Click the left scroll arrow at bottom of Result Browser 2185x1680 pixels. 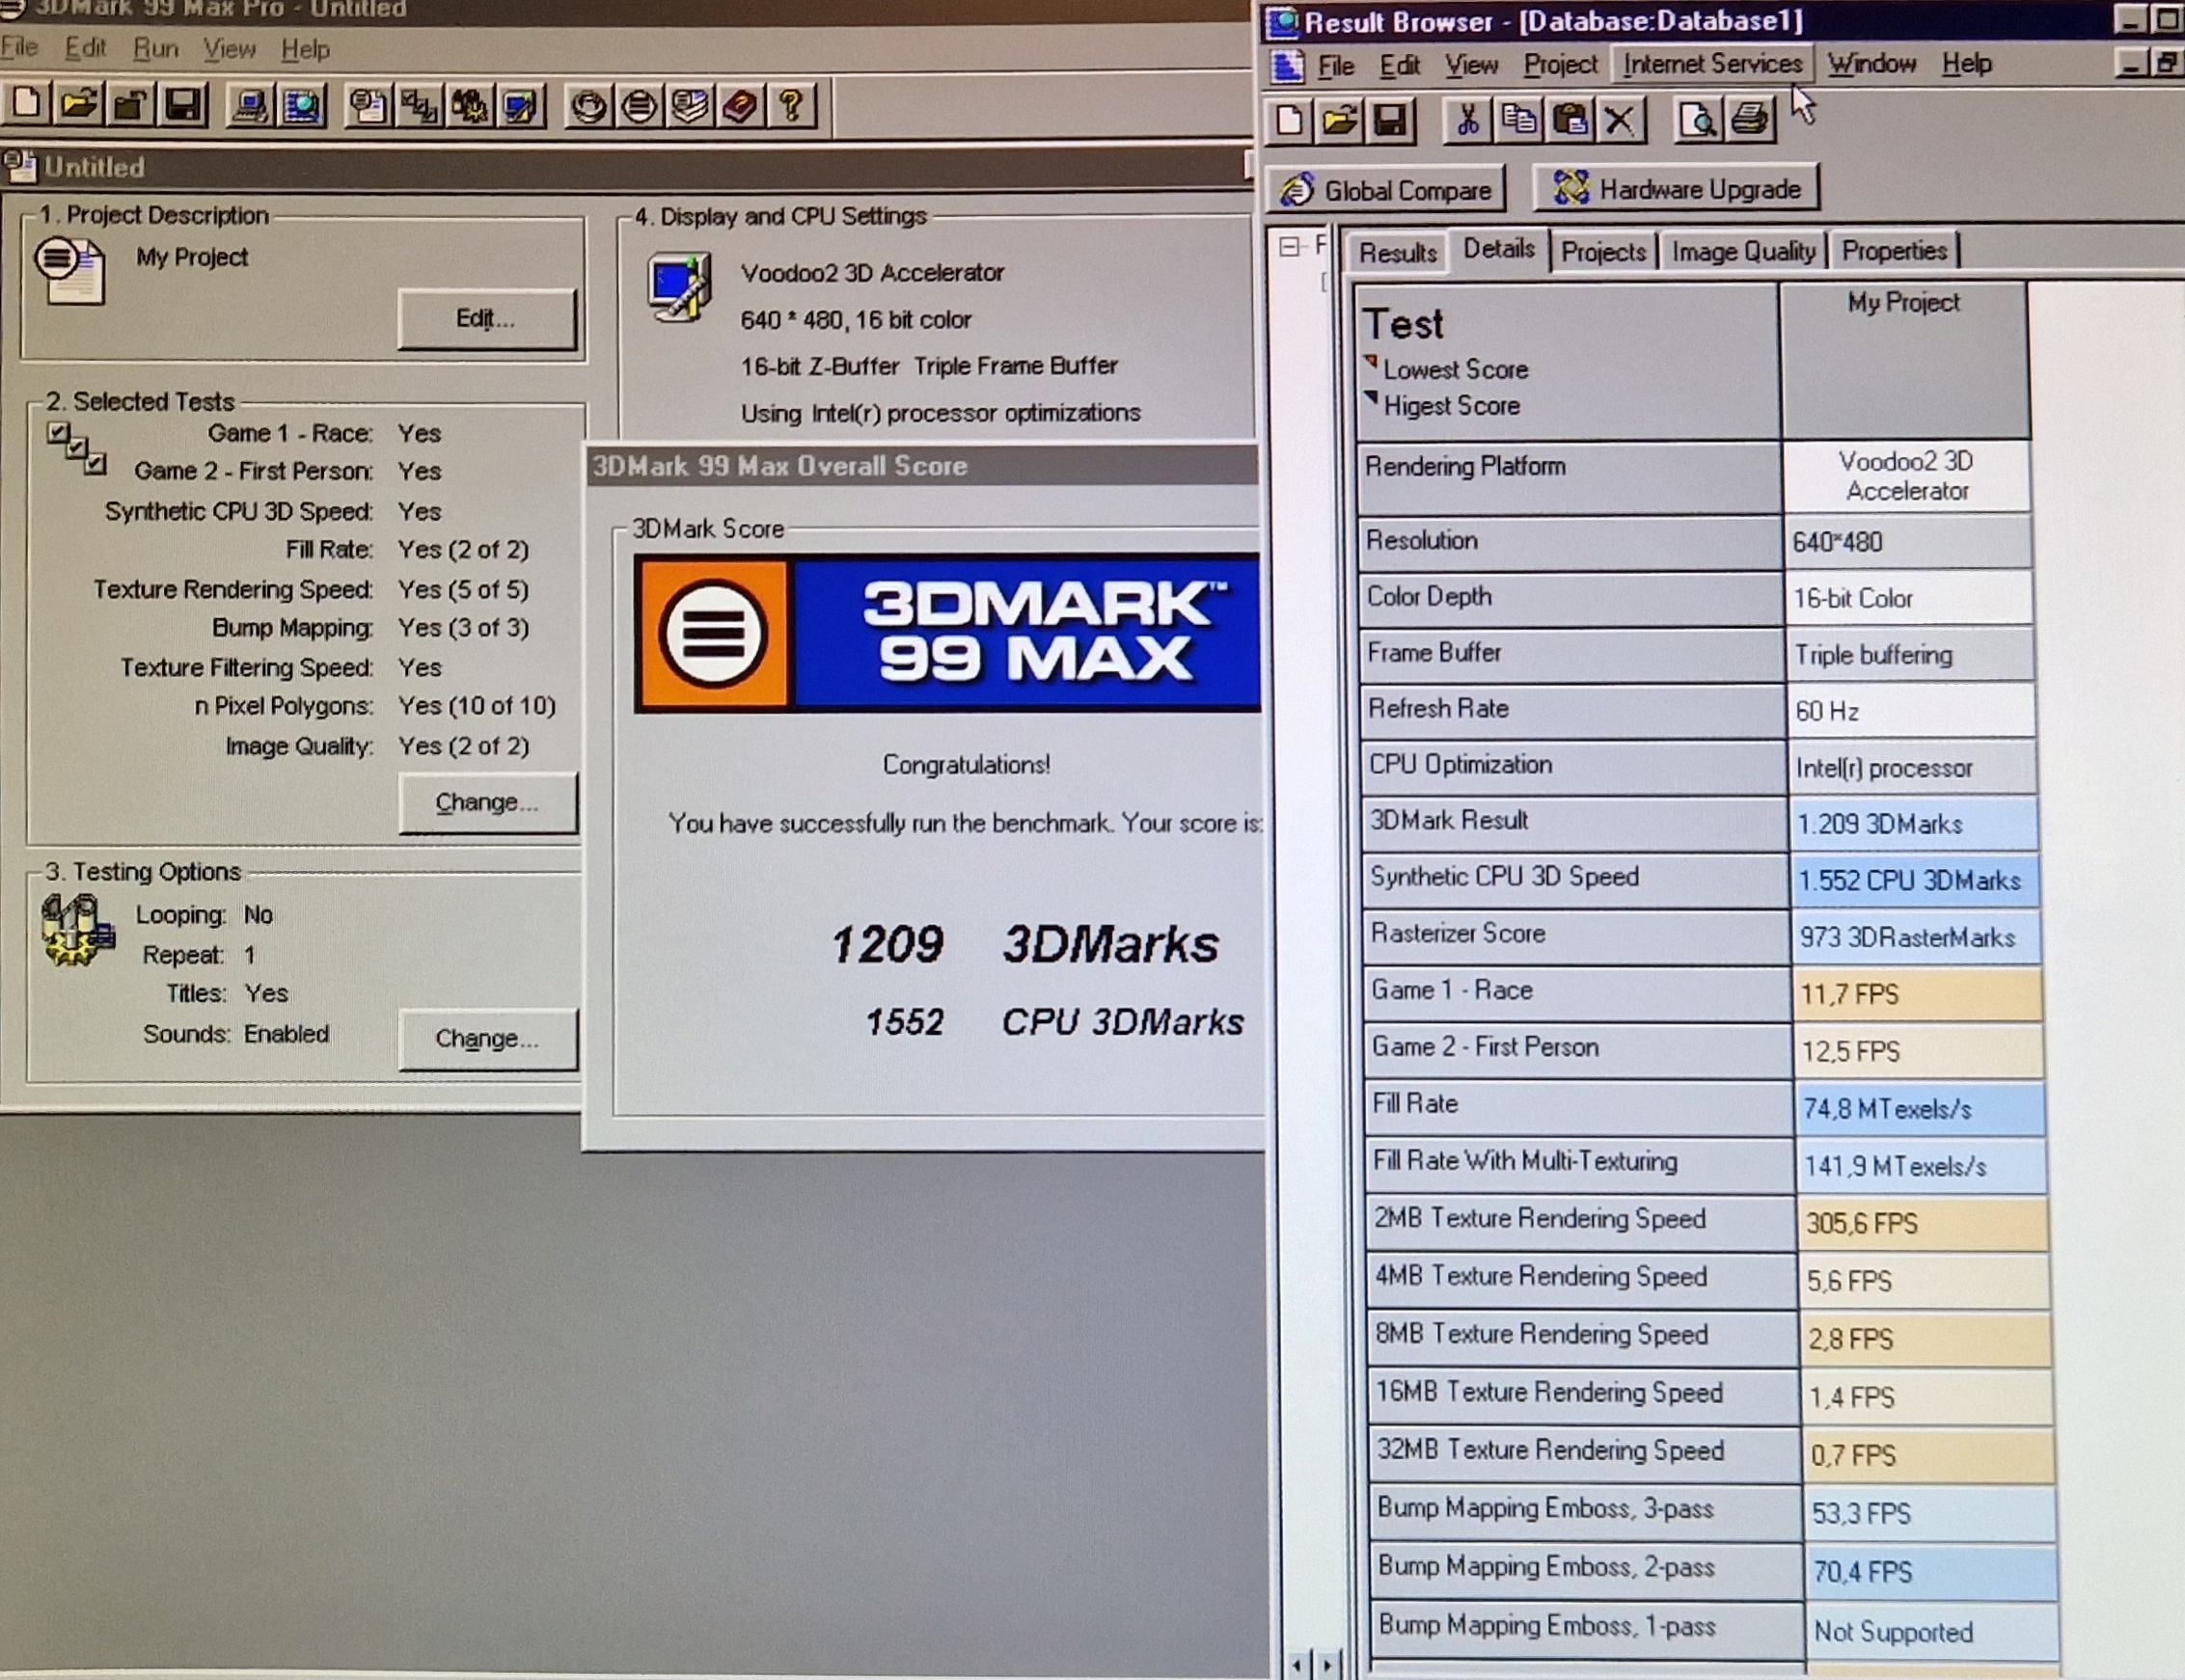[1297, 1664]
